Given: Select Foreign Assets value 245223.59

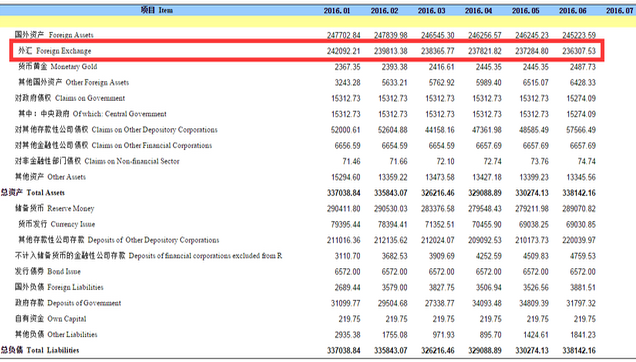Looking at the screenshot, I should 578,35.
